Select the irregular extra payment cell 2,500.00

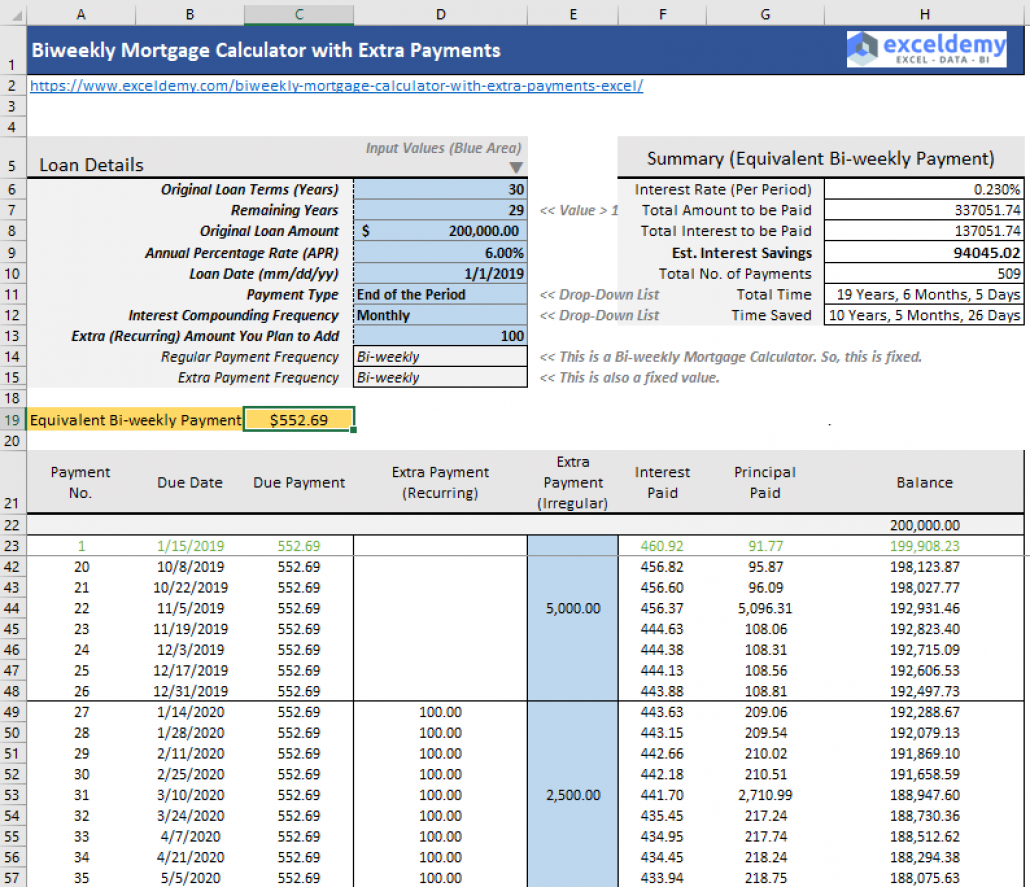[573, 795]
